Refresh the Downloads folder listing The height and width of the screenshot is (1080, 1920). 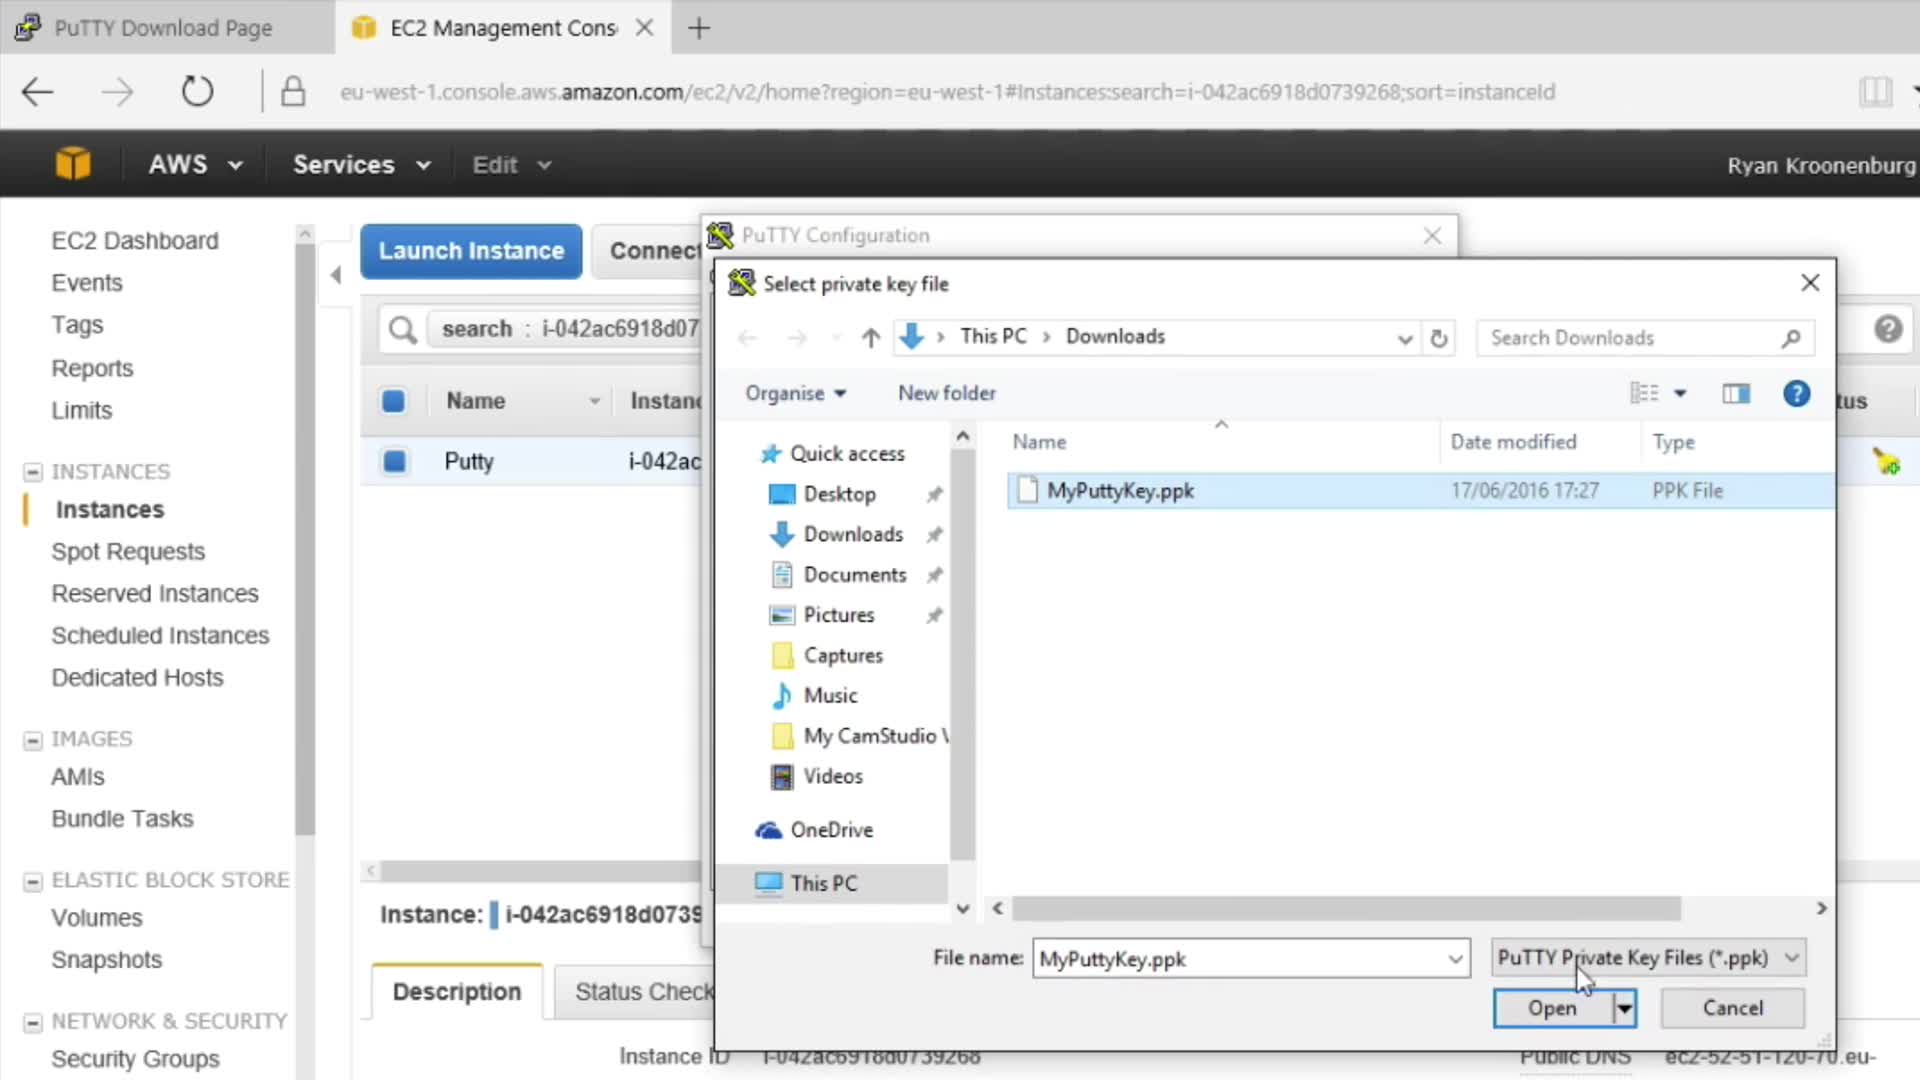click(x=1438, y=338)
